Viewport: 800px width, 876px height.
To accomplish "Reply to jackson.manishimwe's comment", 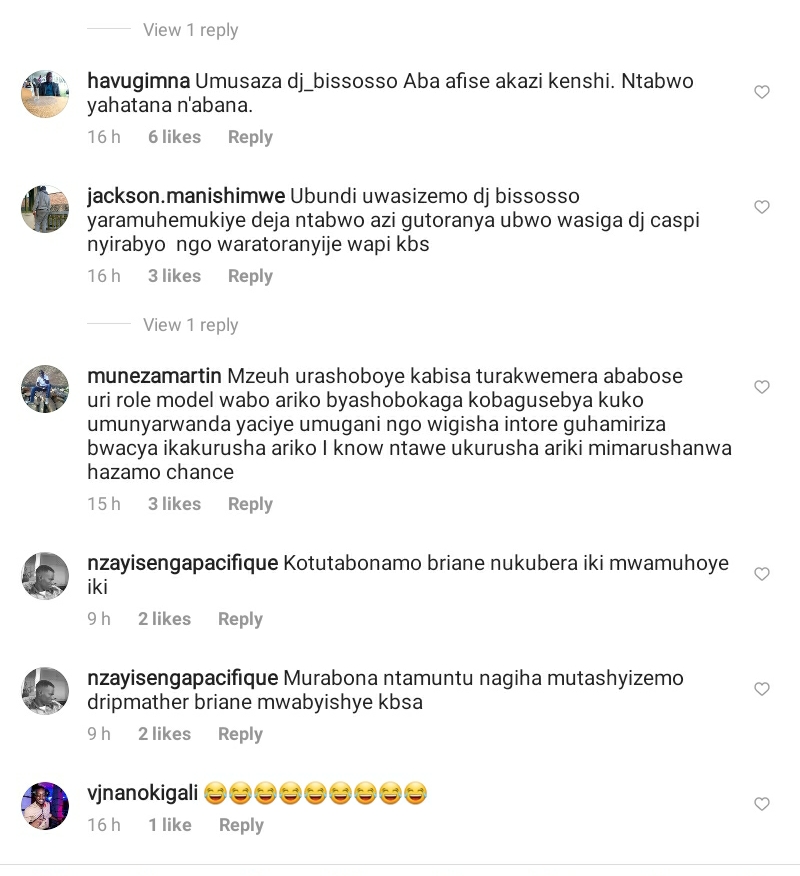I will [x=250, y=276].
